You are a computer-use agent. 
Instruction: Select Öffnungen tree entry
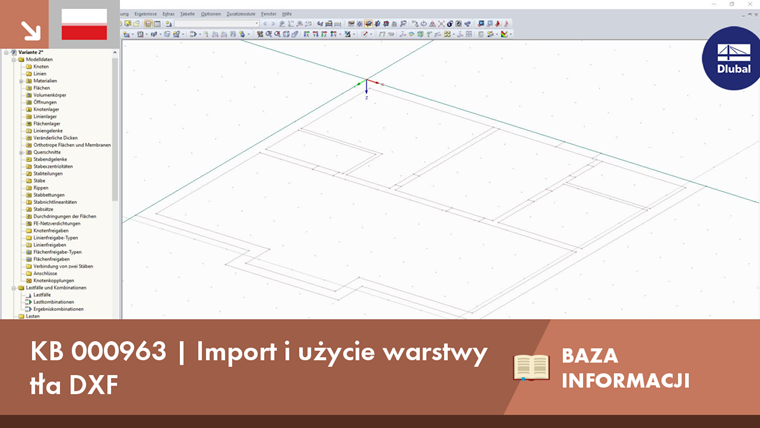pos(45,102)
